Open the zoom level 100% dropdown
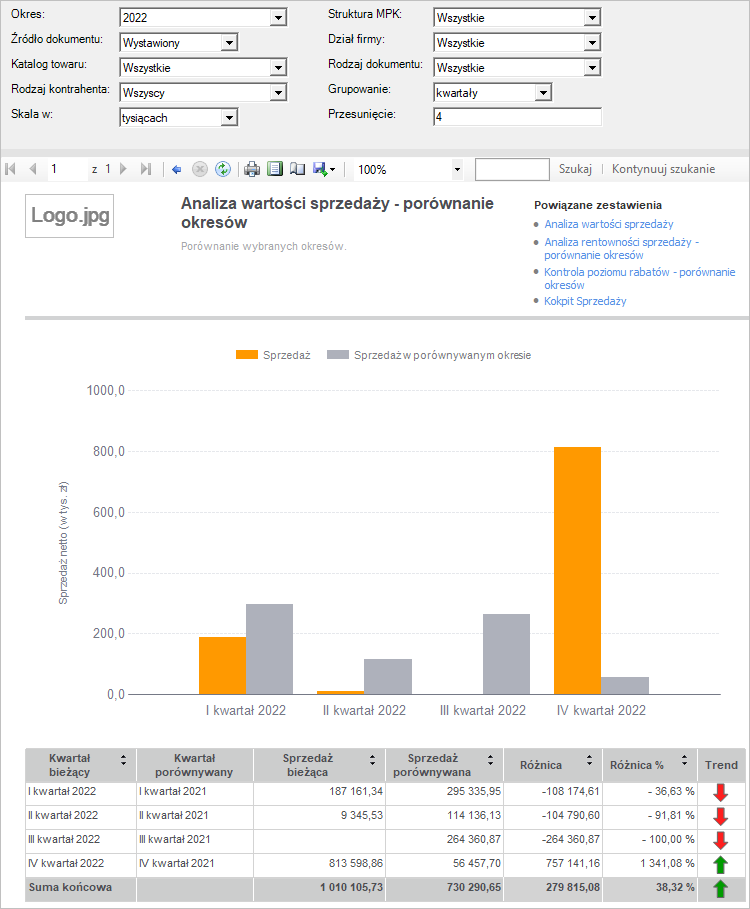Image resolution: width=750 pixels, height=909 pixels. click(x=457, y=170)
